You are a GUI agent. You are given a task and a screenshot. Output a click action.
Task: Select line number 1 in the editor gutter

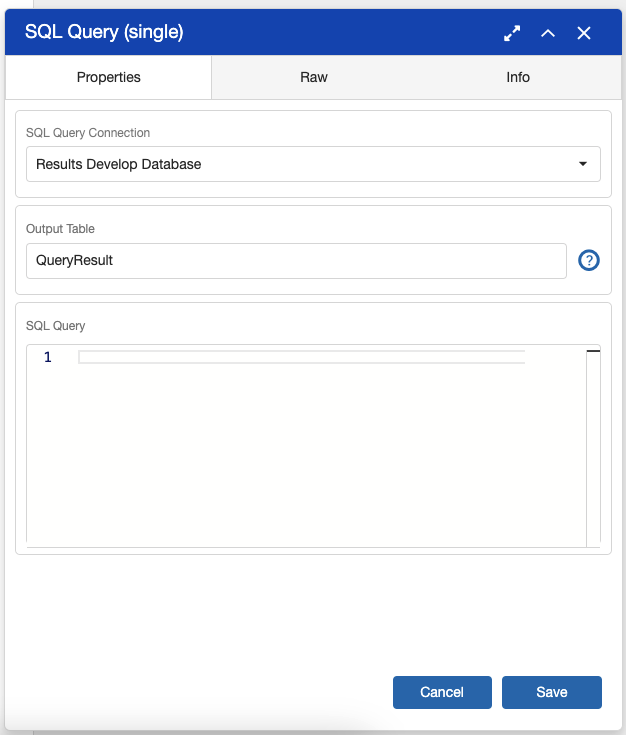point(48,357)
